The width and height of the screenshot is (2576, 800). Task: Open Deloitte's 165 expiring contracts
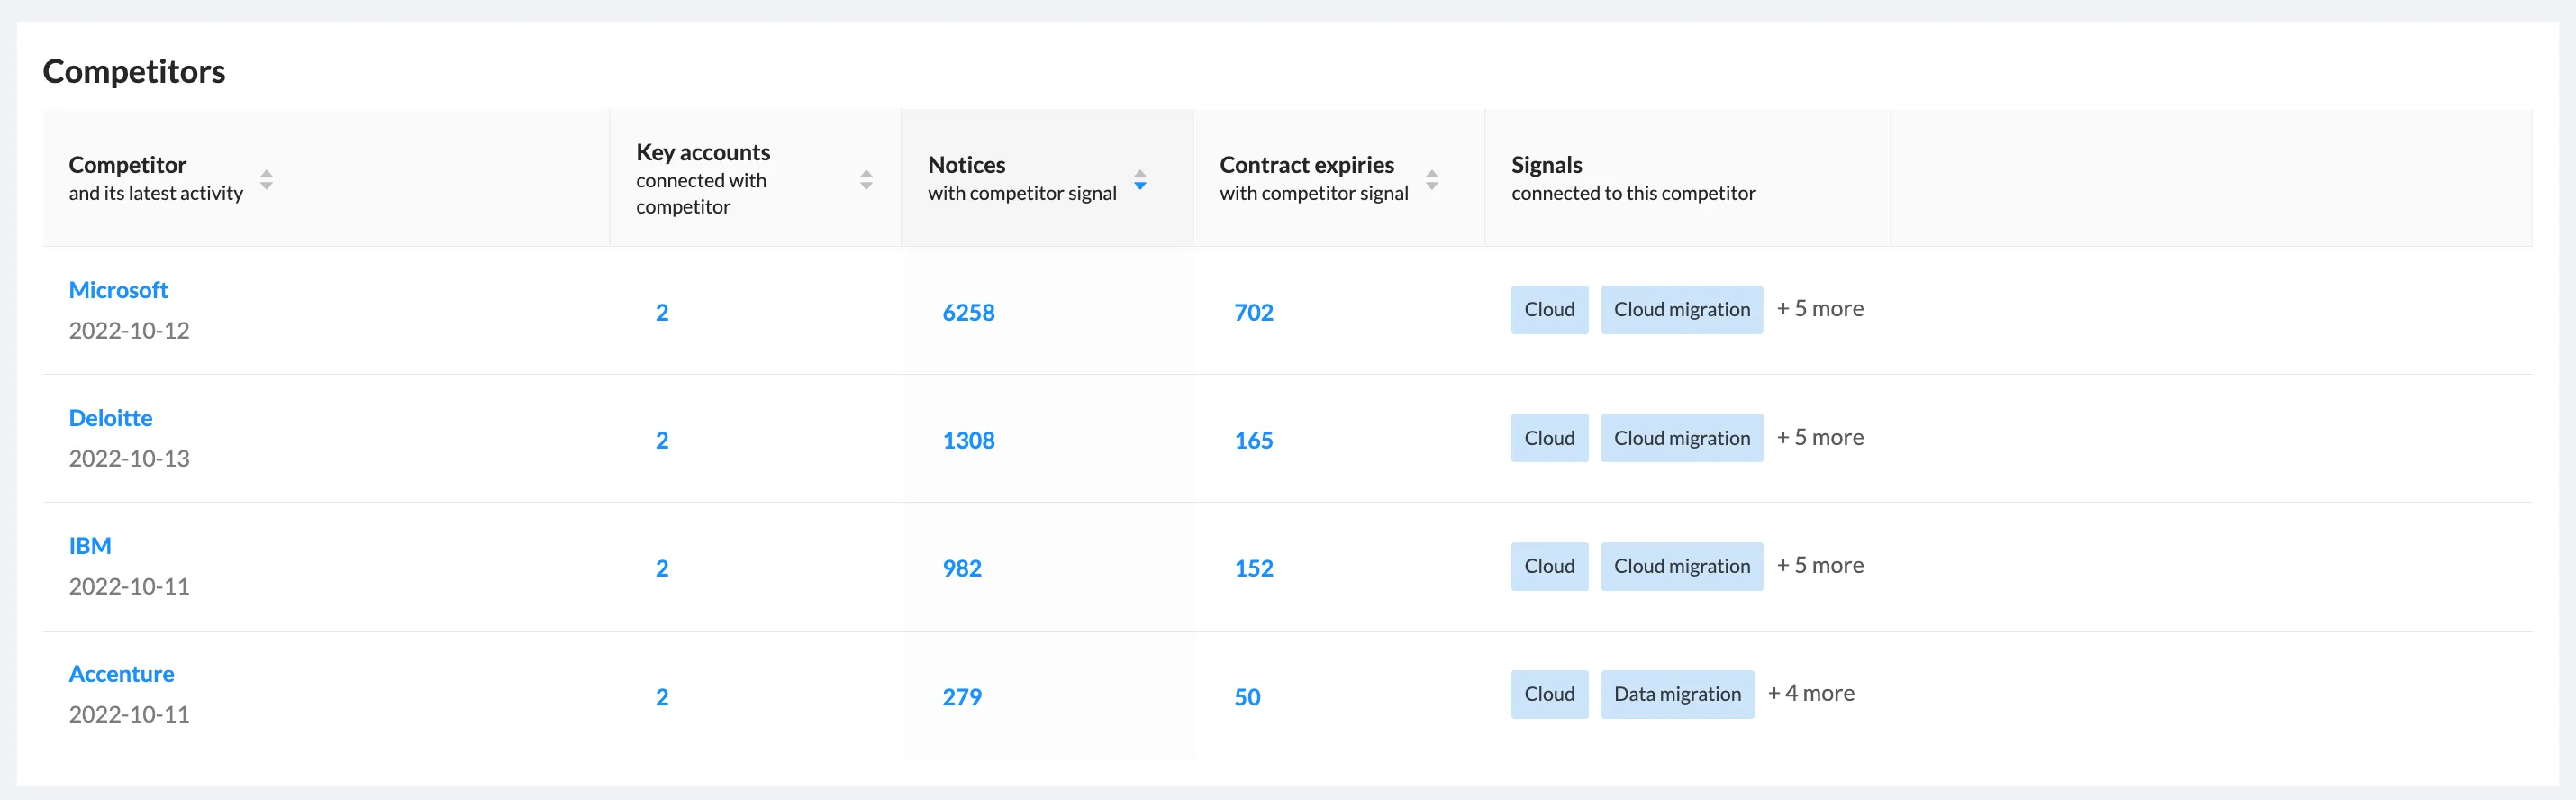(1254, 440)
